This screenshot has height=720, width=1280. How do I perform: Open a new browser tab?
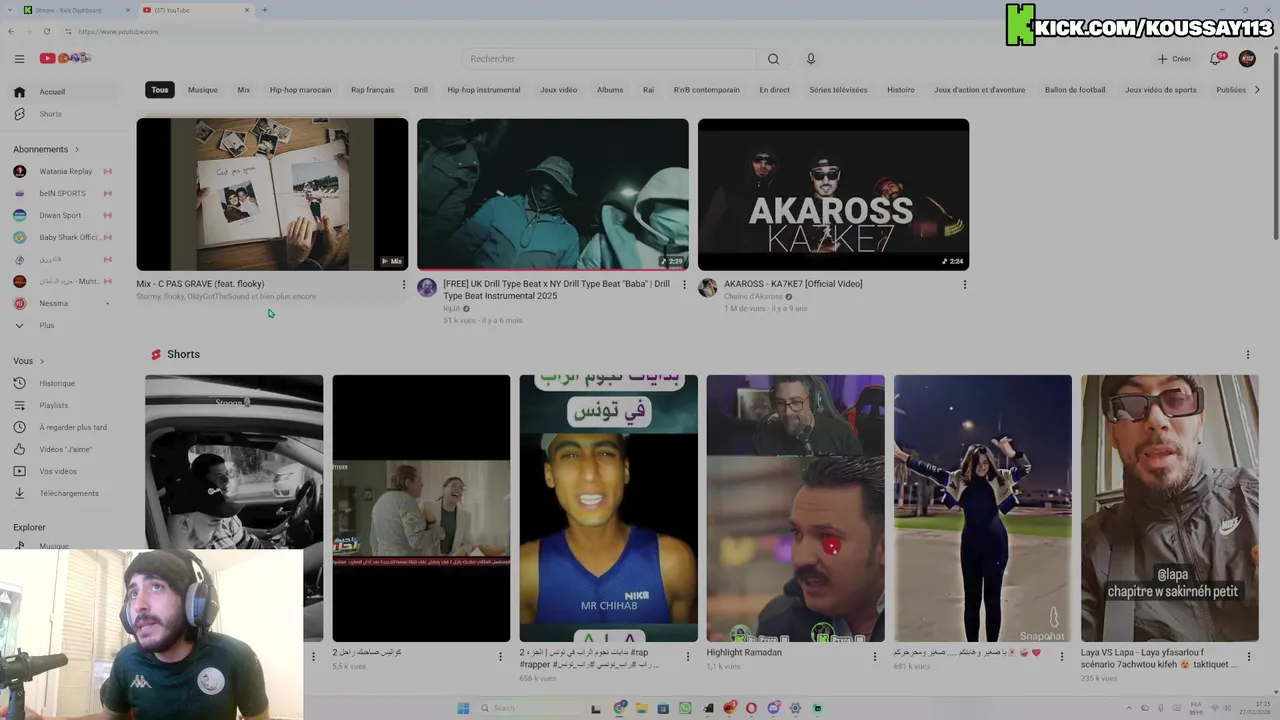pyautogui.click(x=265, y=10)
